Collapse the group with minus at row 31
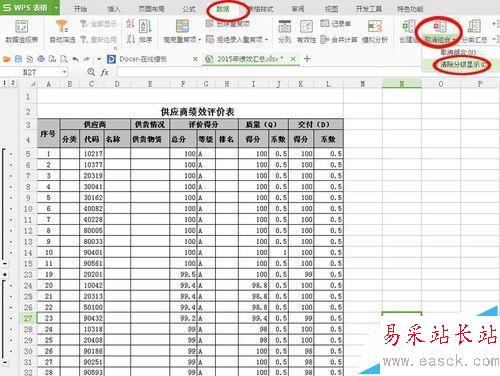Viewport: 500px width, 376px height. pyautogui.click(x=5, y=362)
